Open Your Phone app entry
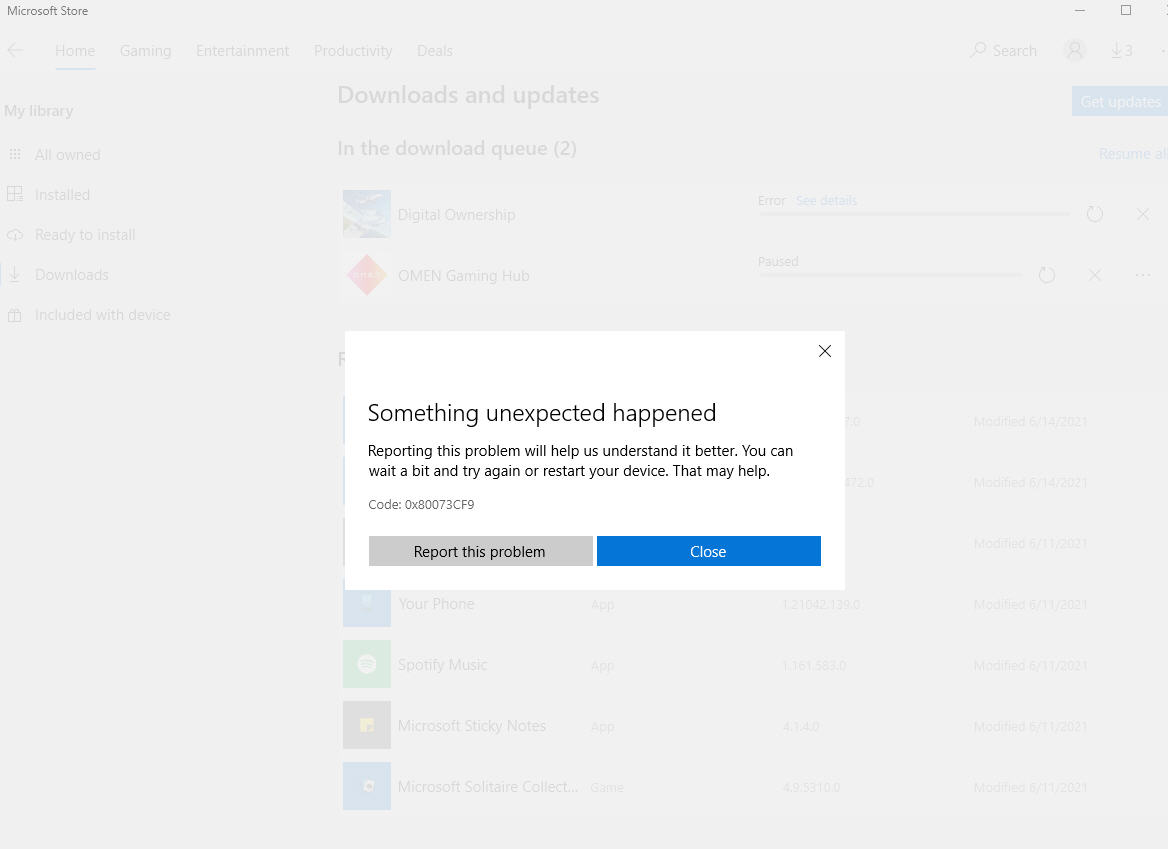 [x=436, y=604]
